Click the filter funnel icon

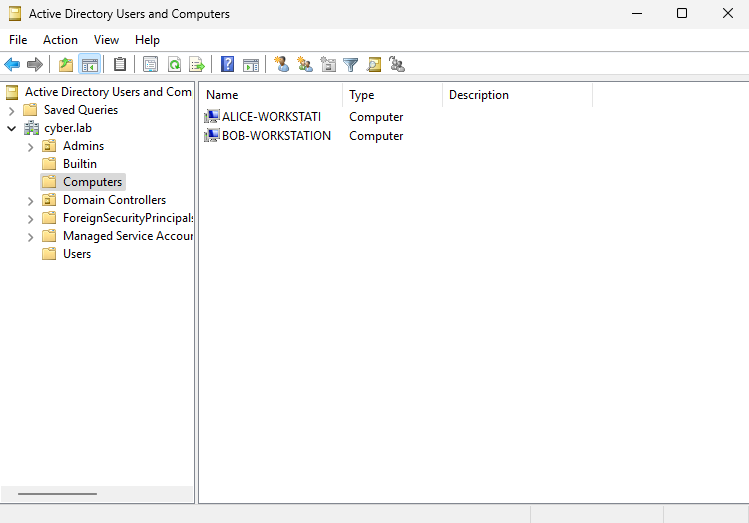click(351, 65)
